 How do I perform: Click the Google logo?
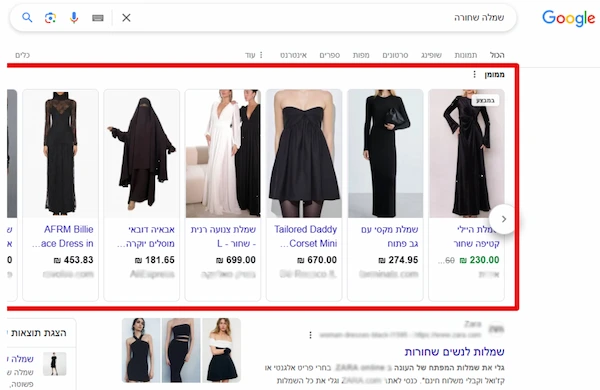[569, 18]
